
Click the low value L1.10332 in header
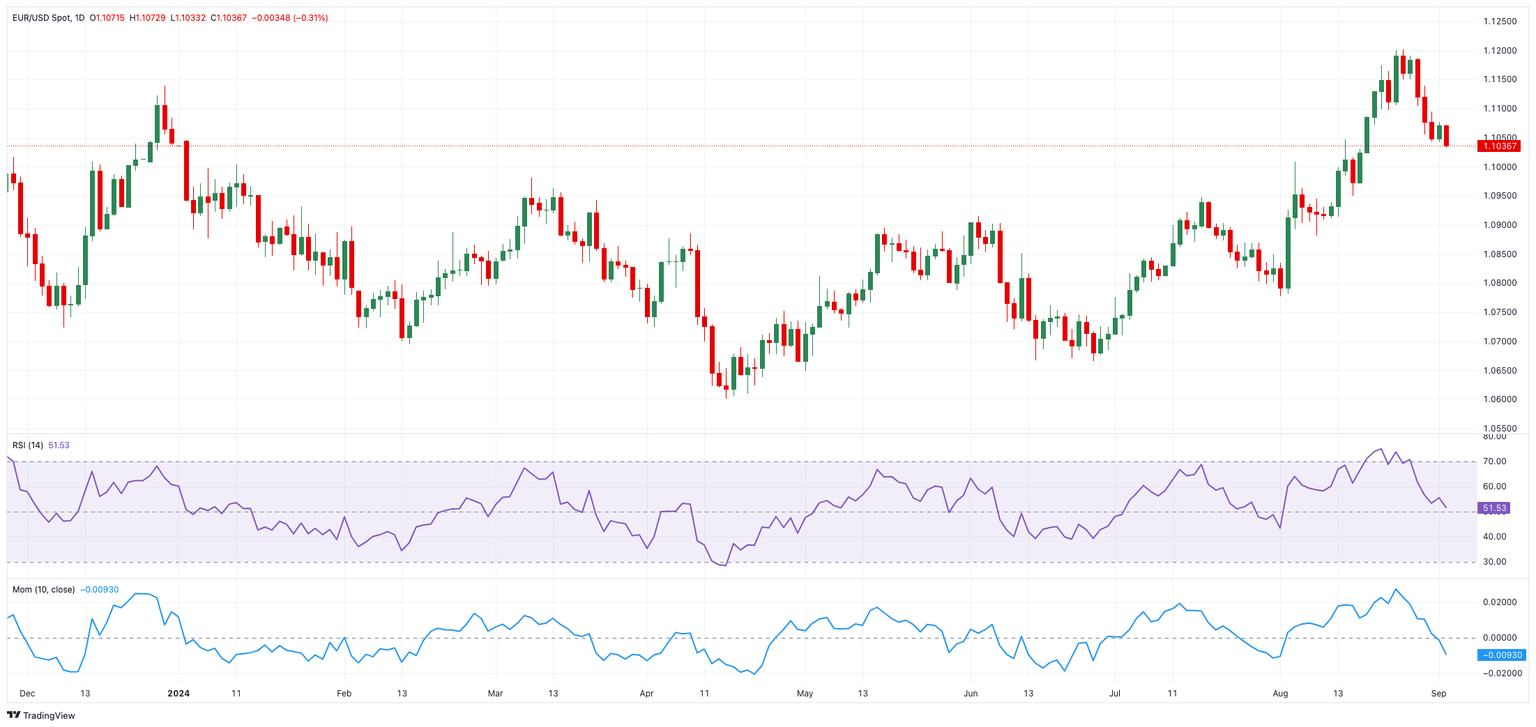[x=190, y=18]
